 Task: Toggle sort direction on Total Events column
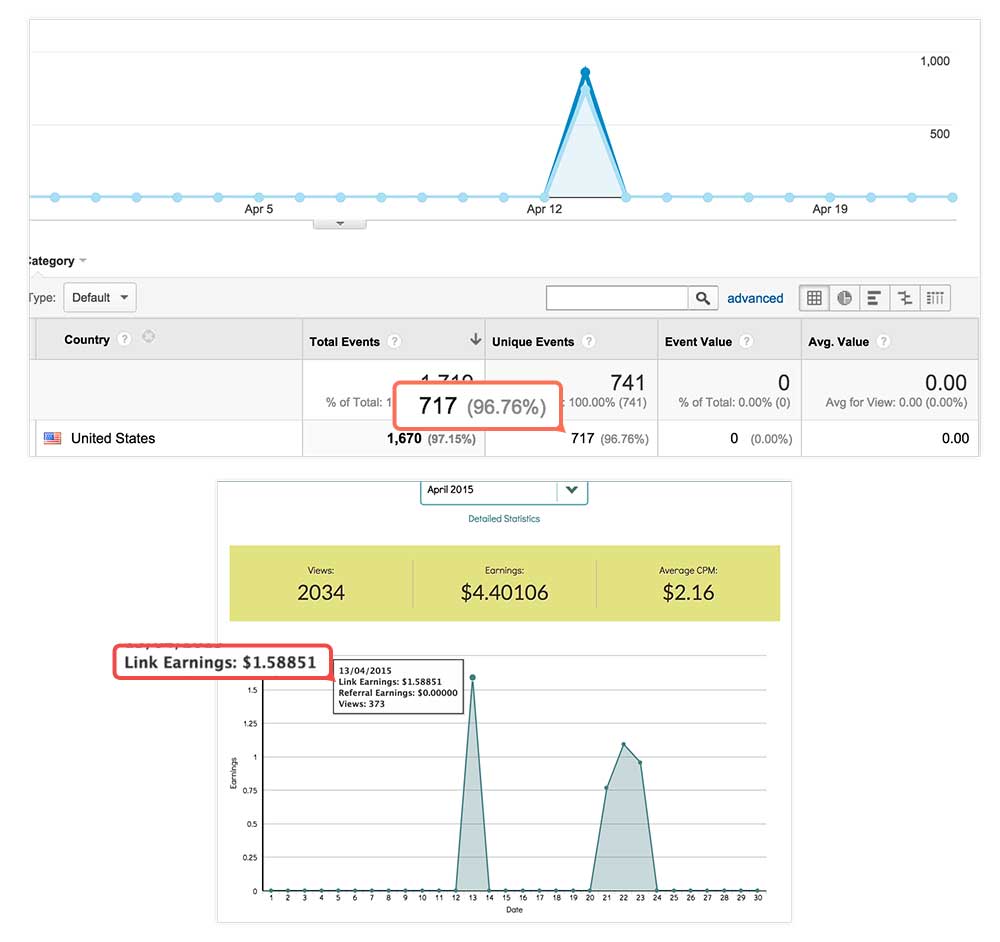(477, 339)
